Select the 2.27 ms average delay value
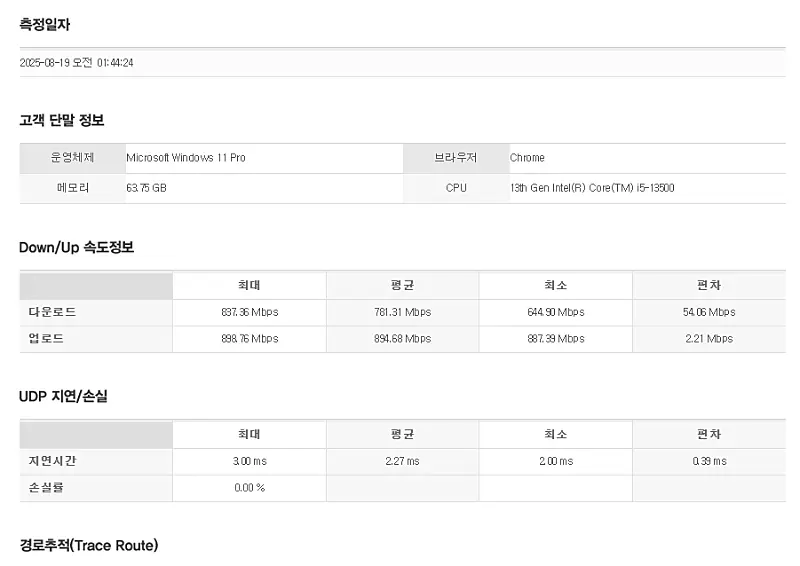 (x=402, y=461)
